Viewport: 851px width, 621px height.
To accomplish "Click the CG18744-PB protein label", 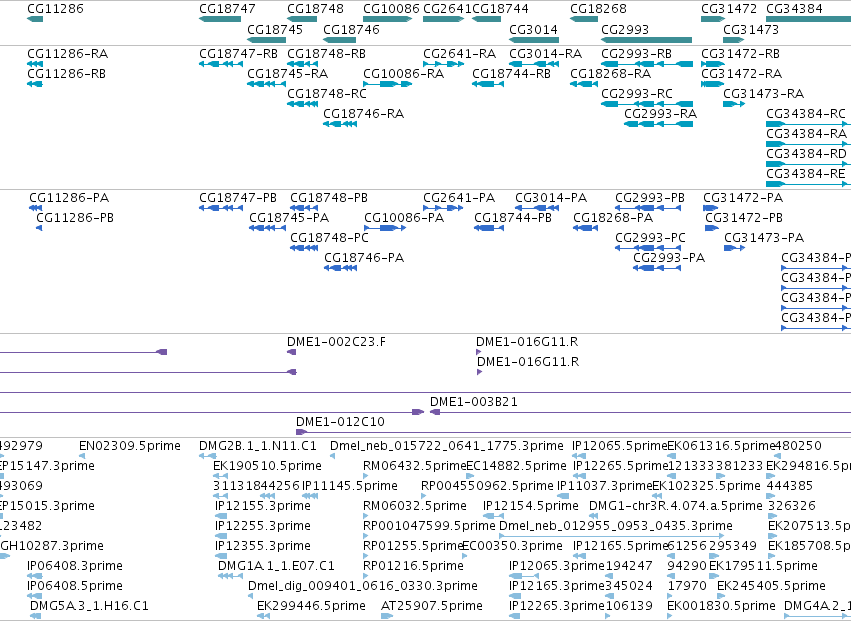I will coord(513,218).
